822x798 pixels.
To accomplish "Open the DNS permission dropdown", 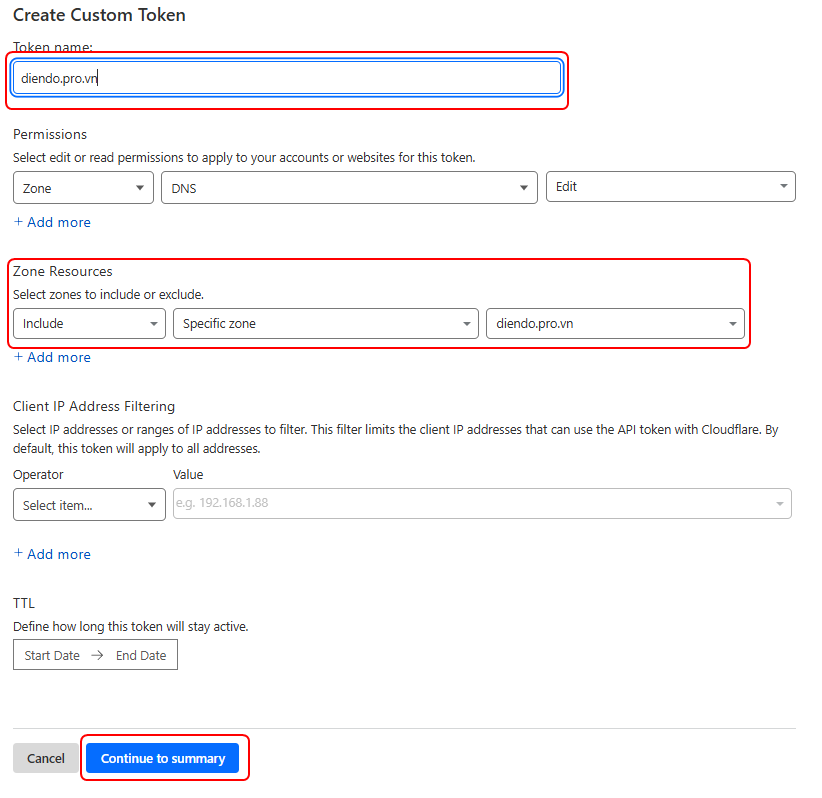I will [x=349, y=187].
